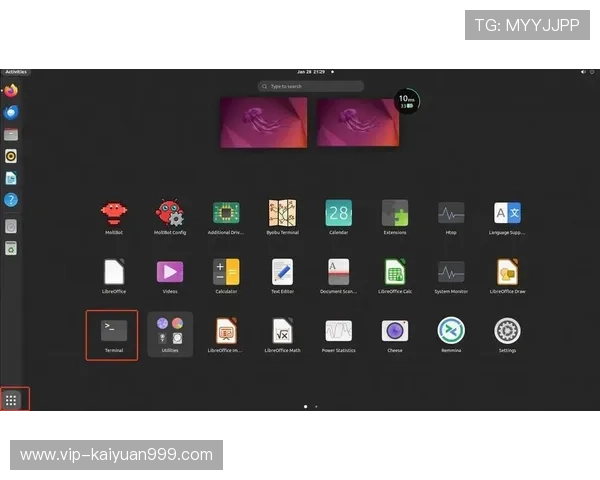Open the Calculator
The image size is (600, 480).
226,276
